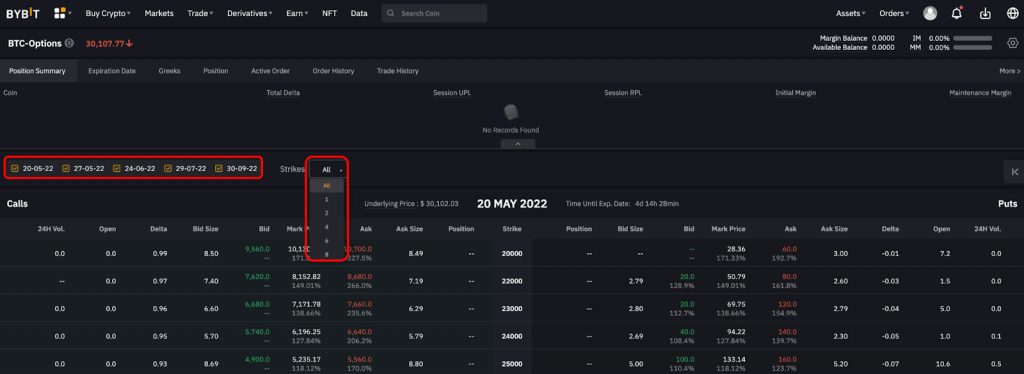
Task: Toggle the 24-06-22 expiry checkbox
Action: (x=117, y=168)
